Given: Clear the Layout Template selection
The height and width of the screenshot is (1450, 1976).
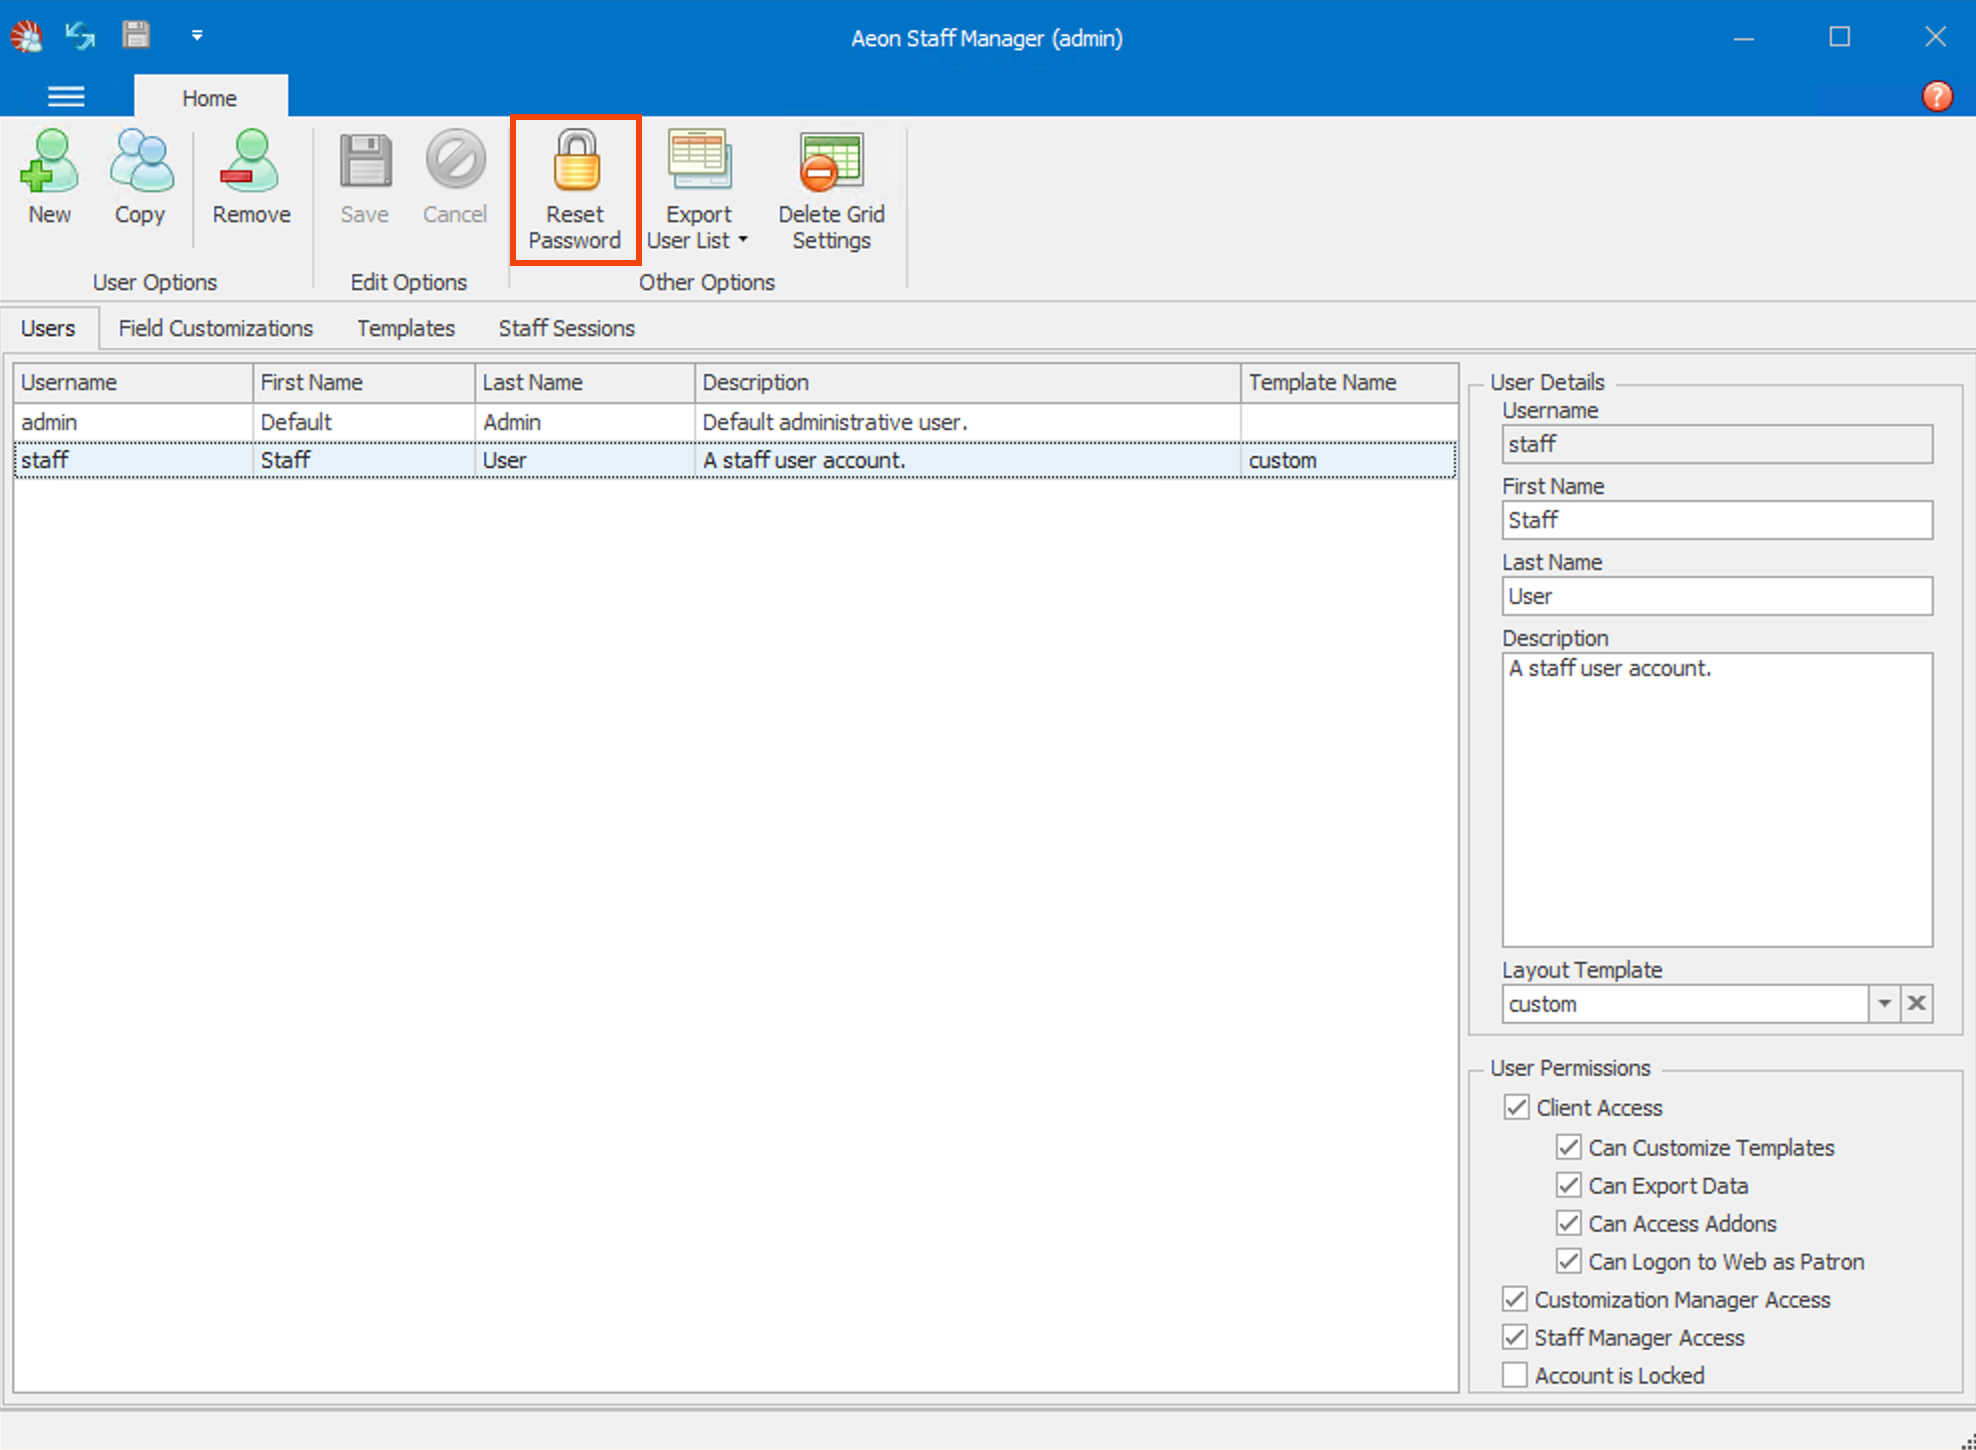Looking at the screenshot, I should point(1916,1003).
